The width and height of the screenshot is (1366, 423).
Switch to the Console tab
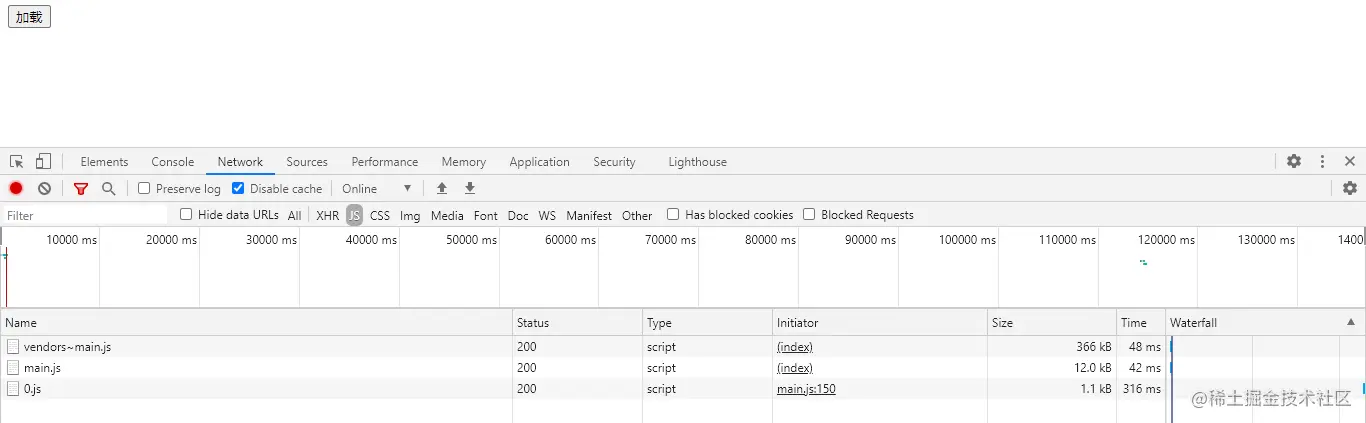173,162
